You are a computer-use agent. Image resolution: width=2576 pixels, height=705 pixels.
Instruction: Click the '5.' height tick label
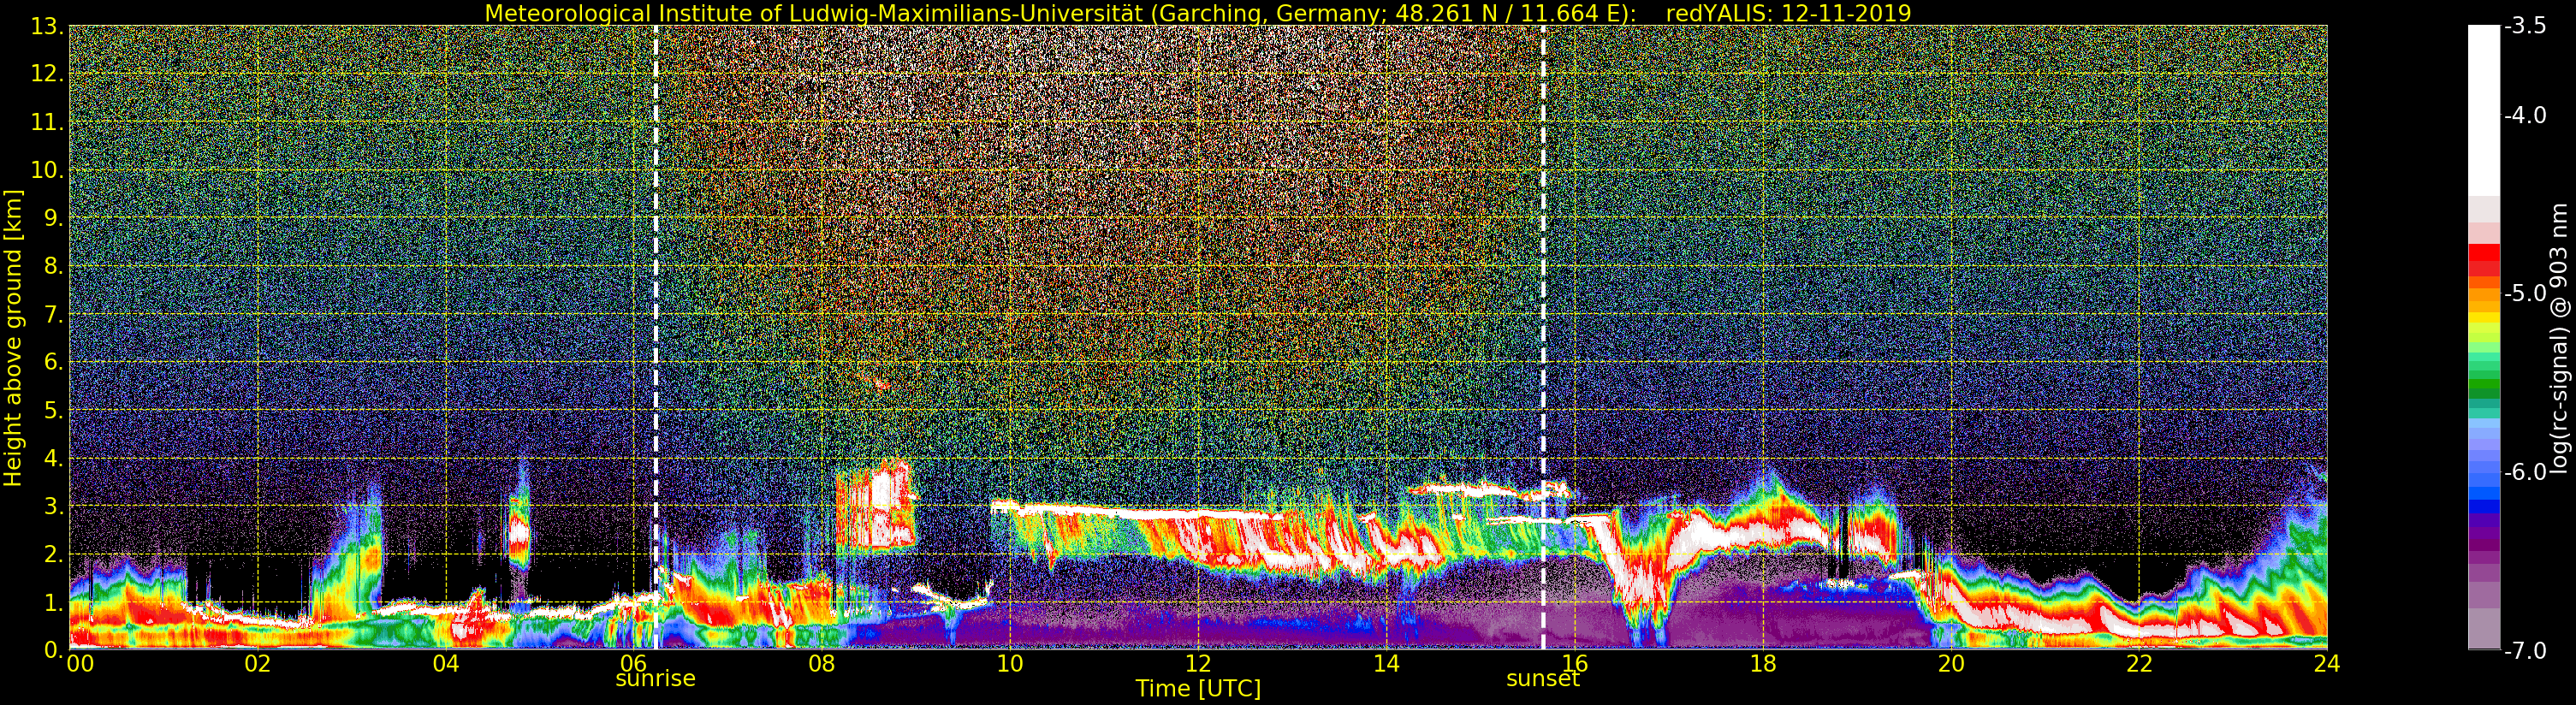point(53,410)
